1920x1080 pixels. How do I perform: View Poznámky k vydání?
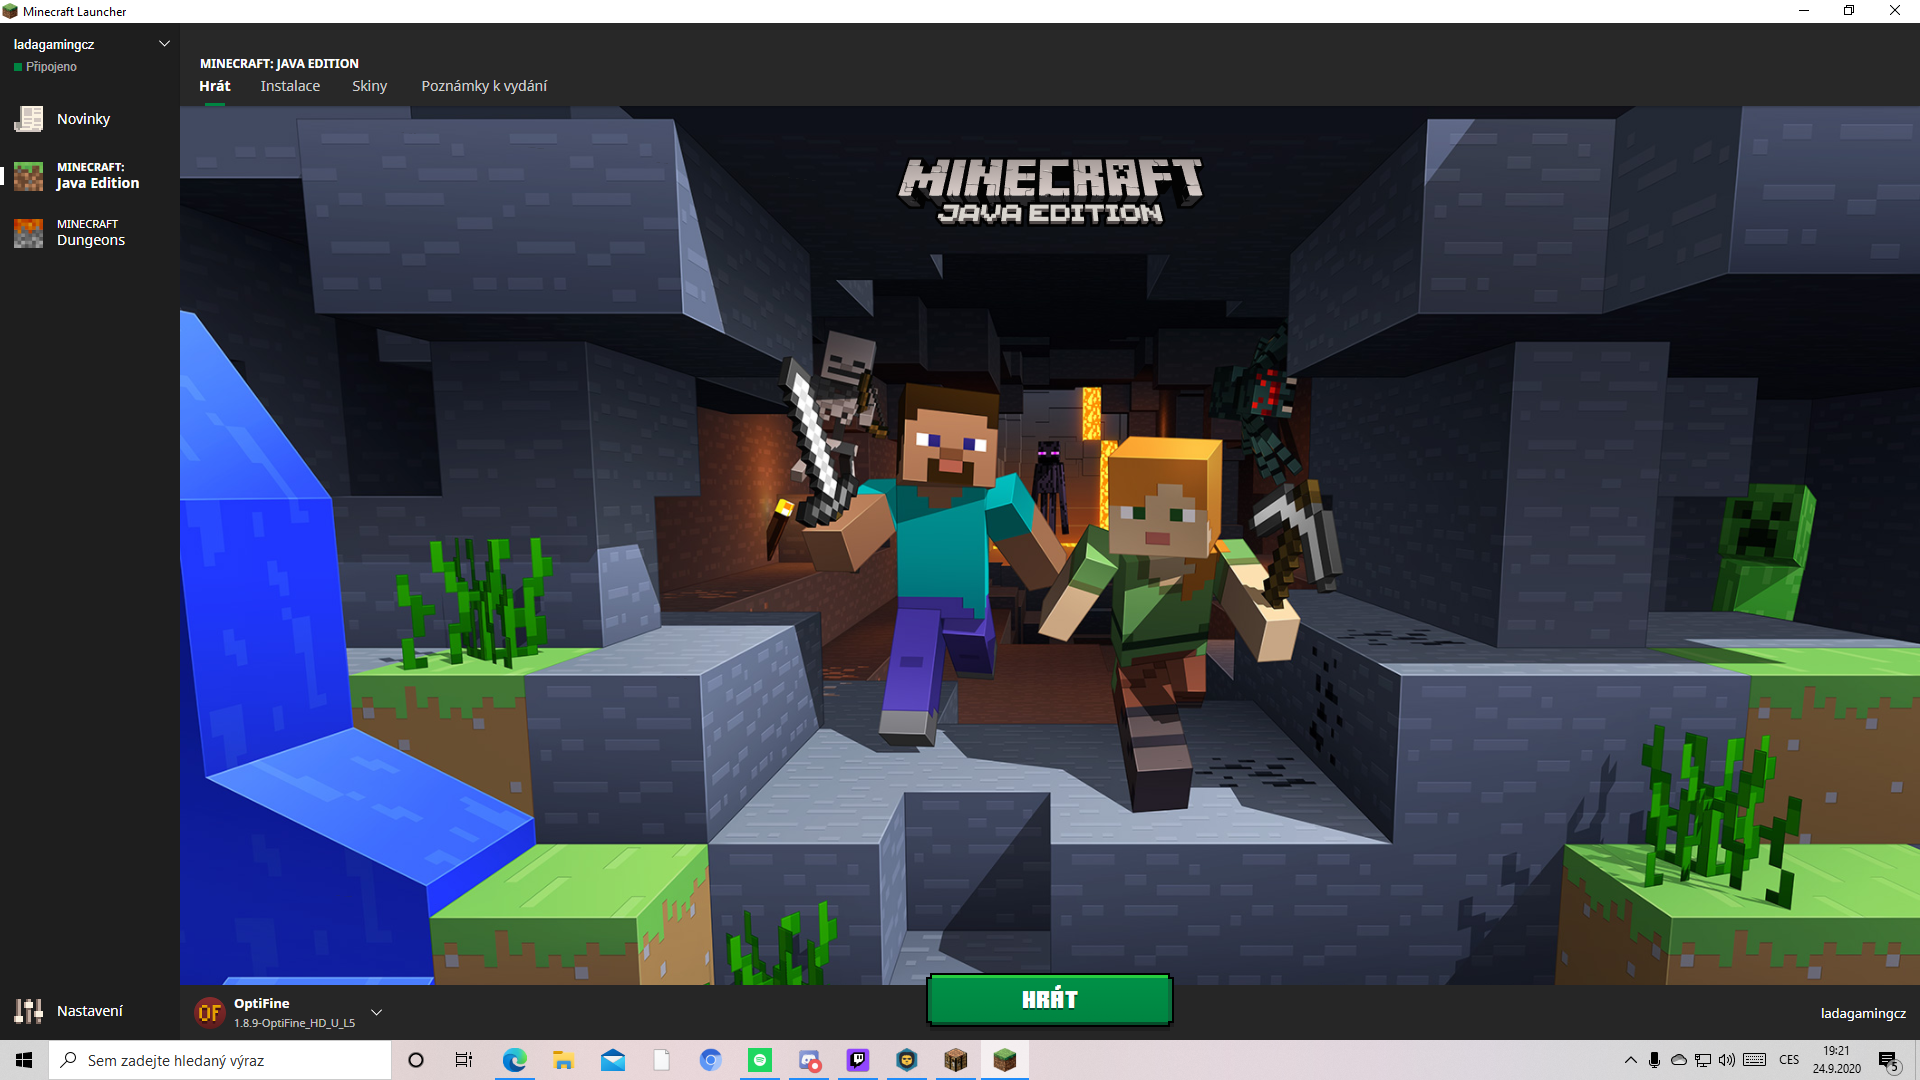[x=484, y=86]
